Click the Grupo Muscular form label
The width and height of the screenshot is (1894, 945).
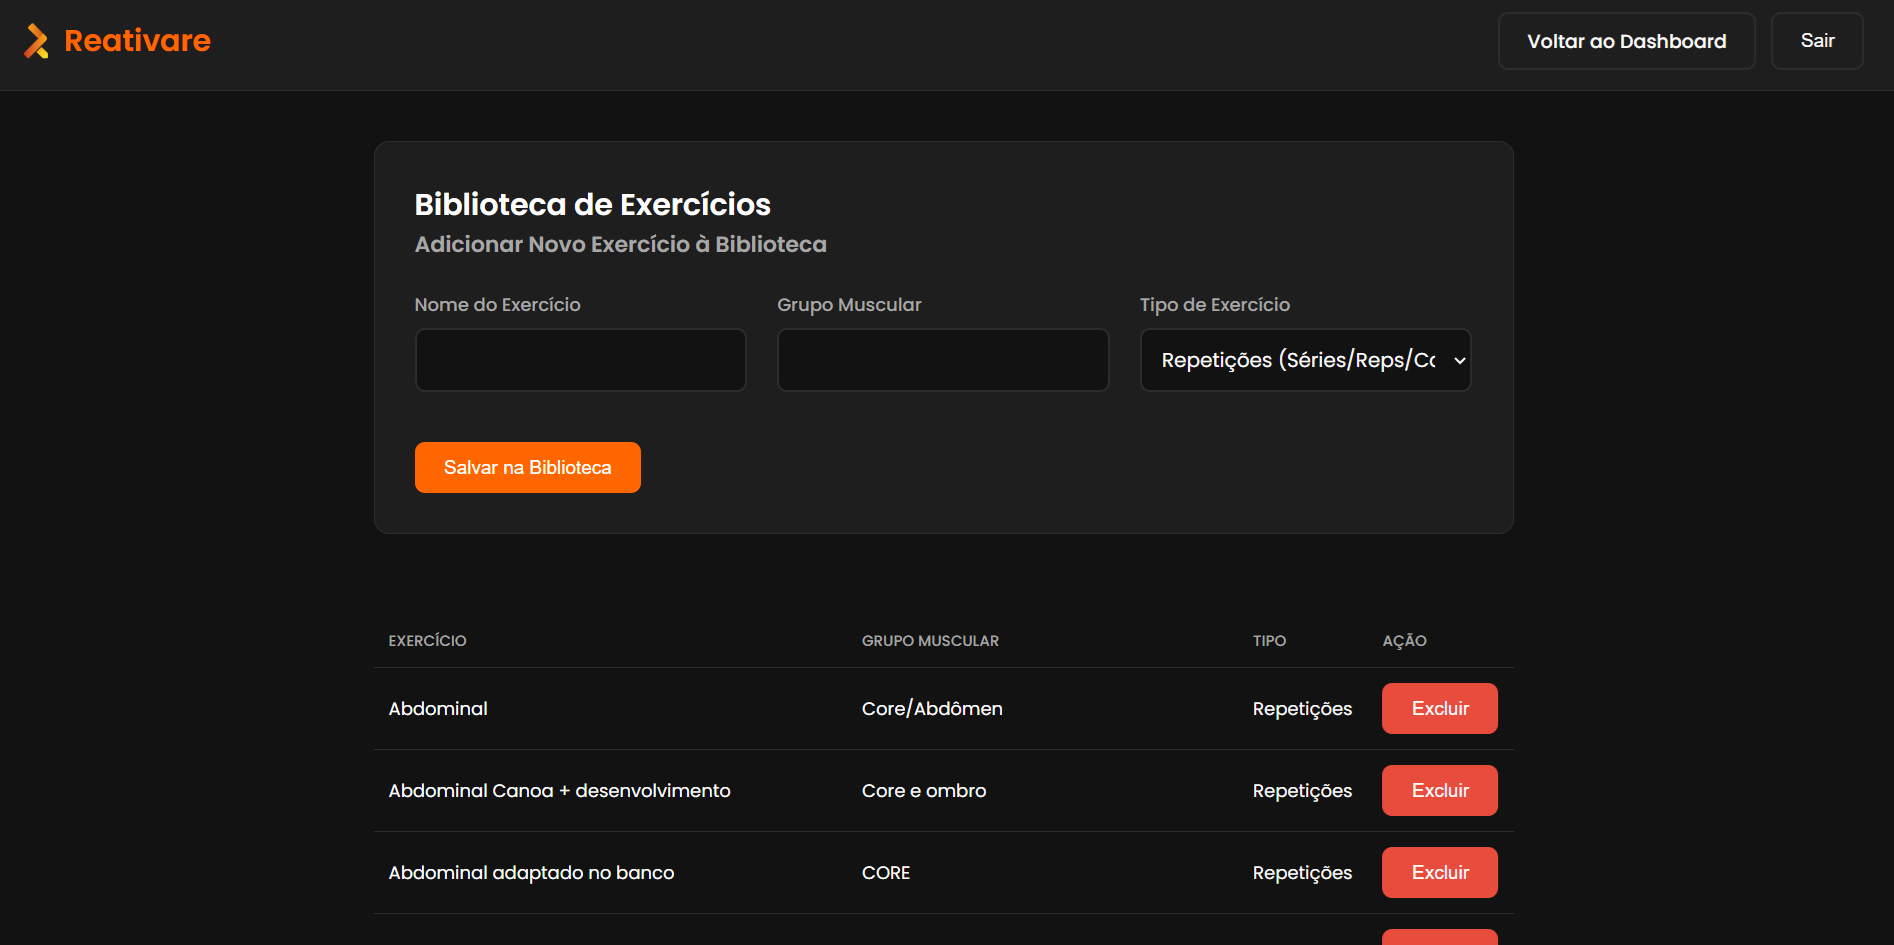(849, 305)
